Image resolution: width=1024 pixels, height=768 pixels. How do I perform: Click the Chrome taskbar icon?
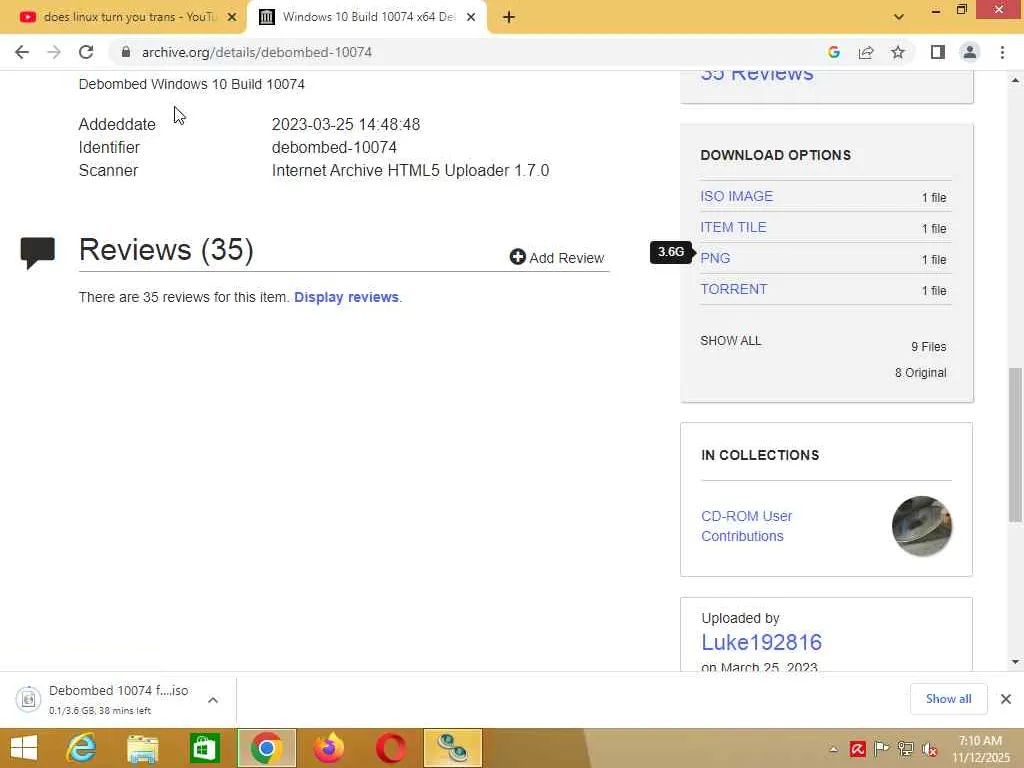pyautogui.click(x=266, y=748)
